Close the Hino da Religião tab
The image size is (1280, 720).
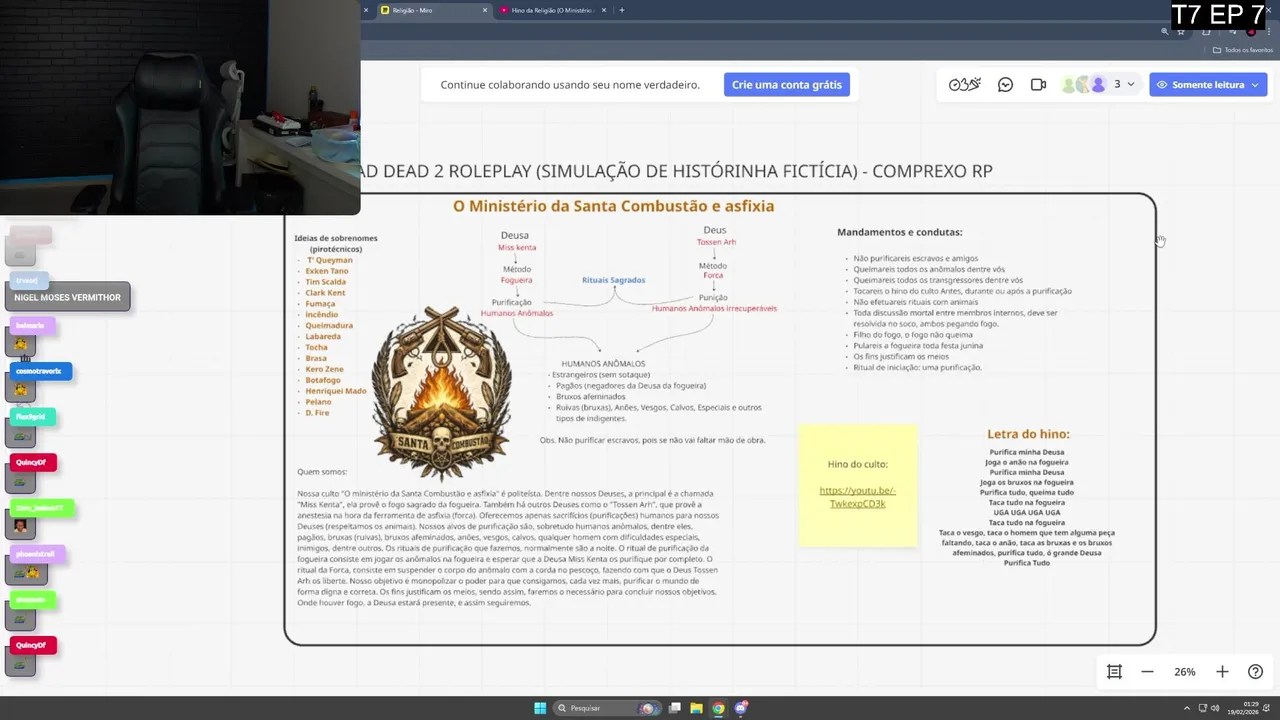pos(603,10)
